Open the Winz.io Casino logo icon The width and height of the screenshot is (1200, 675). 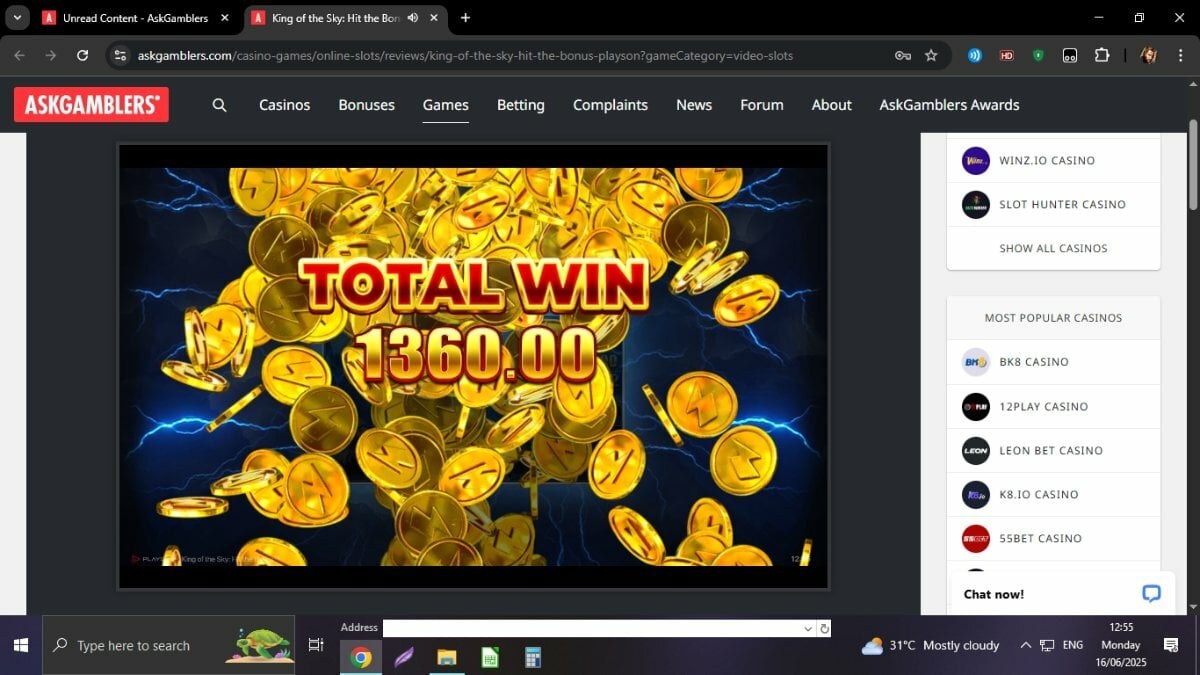pyautogui.click(x=975, y=160)
